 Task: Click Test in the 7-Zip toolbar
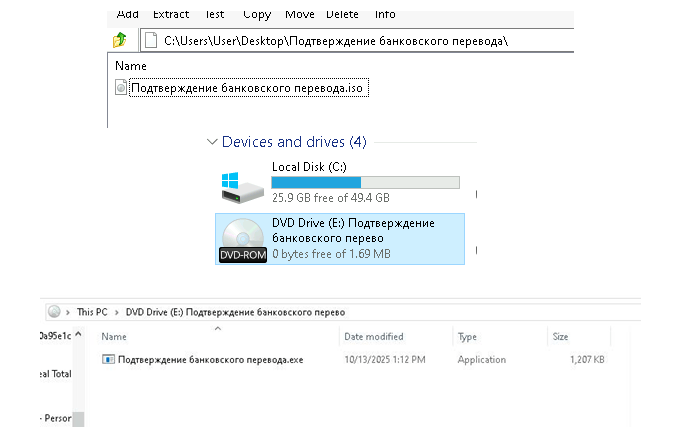click(214, 14)
